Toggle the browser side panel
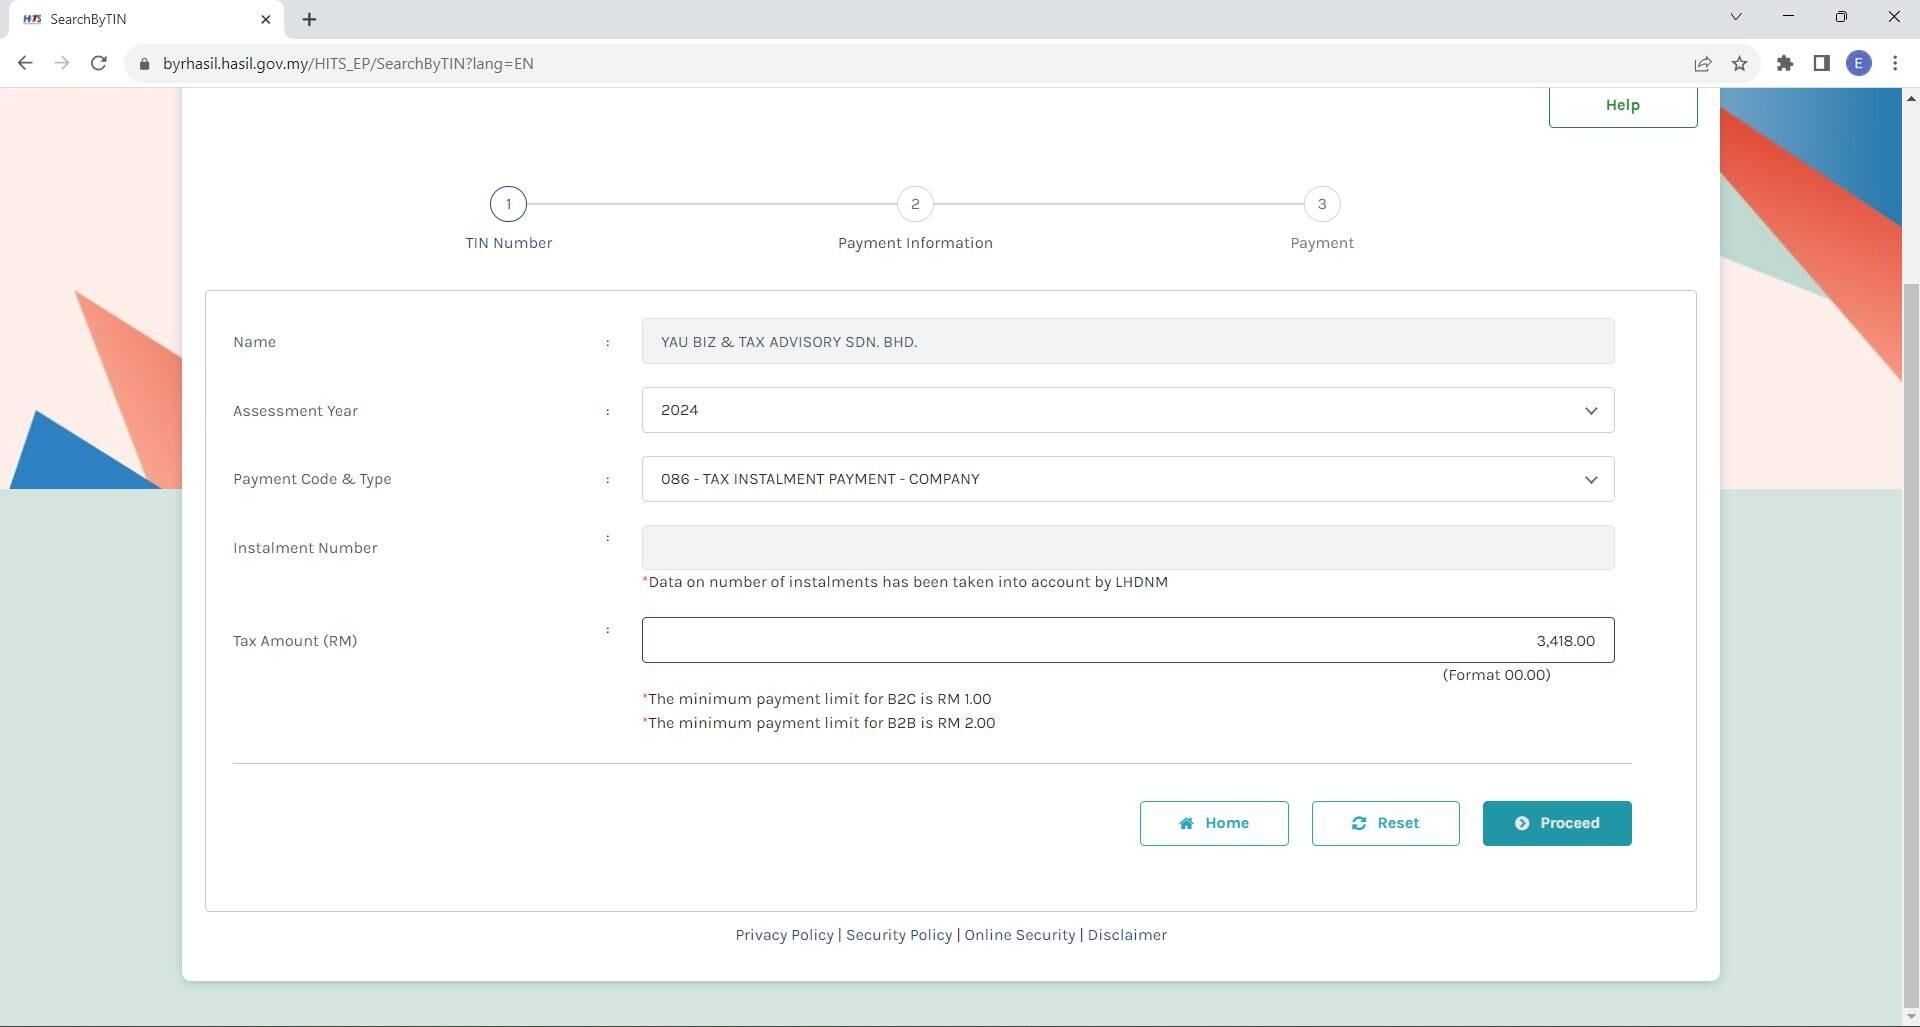The image size is (1920, 1027). click(1821, 63)
